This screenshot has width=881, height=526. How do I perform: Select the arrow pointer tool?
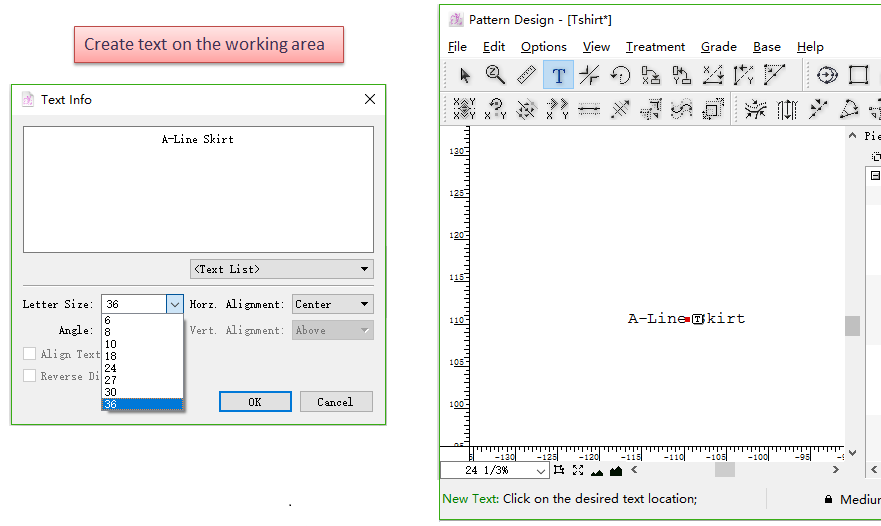465,75
